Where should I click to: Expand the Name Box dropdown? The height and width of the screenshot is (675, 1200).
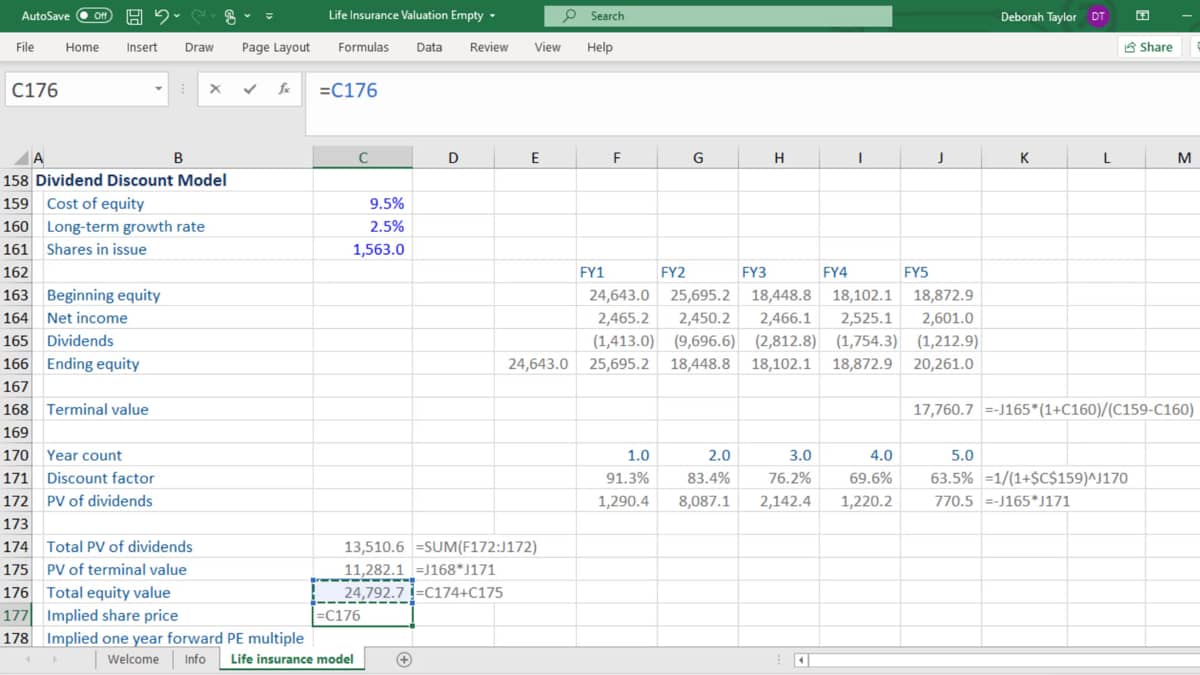pyautogui.click(x=158, y=89)
